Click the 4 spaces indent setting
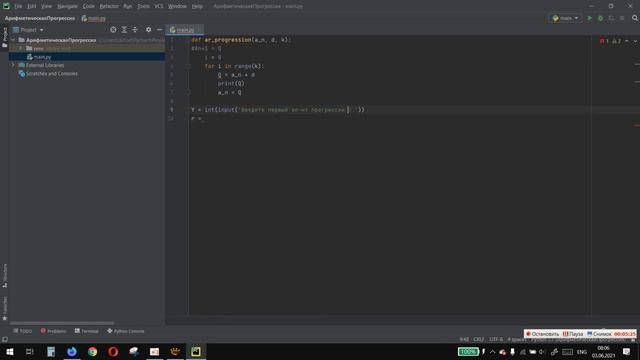The height and width of the screenshot is (360, 640). pos(517,339)
